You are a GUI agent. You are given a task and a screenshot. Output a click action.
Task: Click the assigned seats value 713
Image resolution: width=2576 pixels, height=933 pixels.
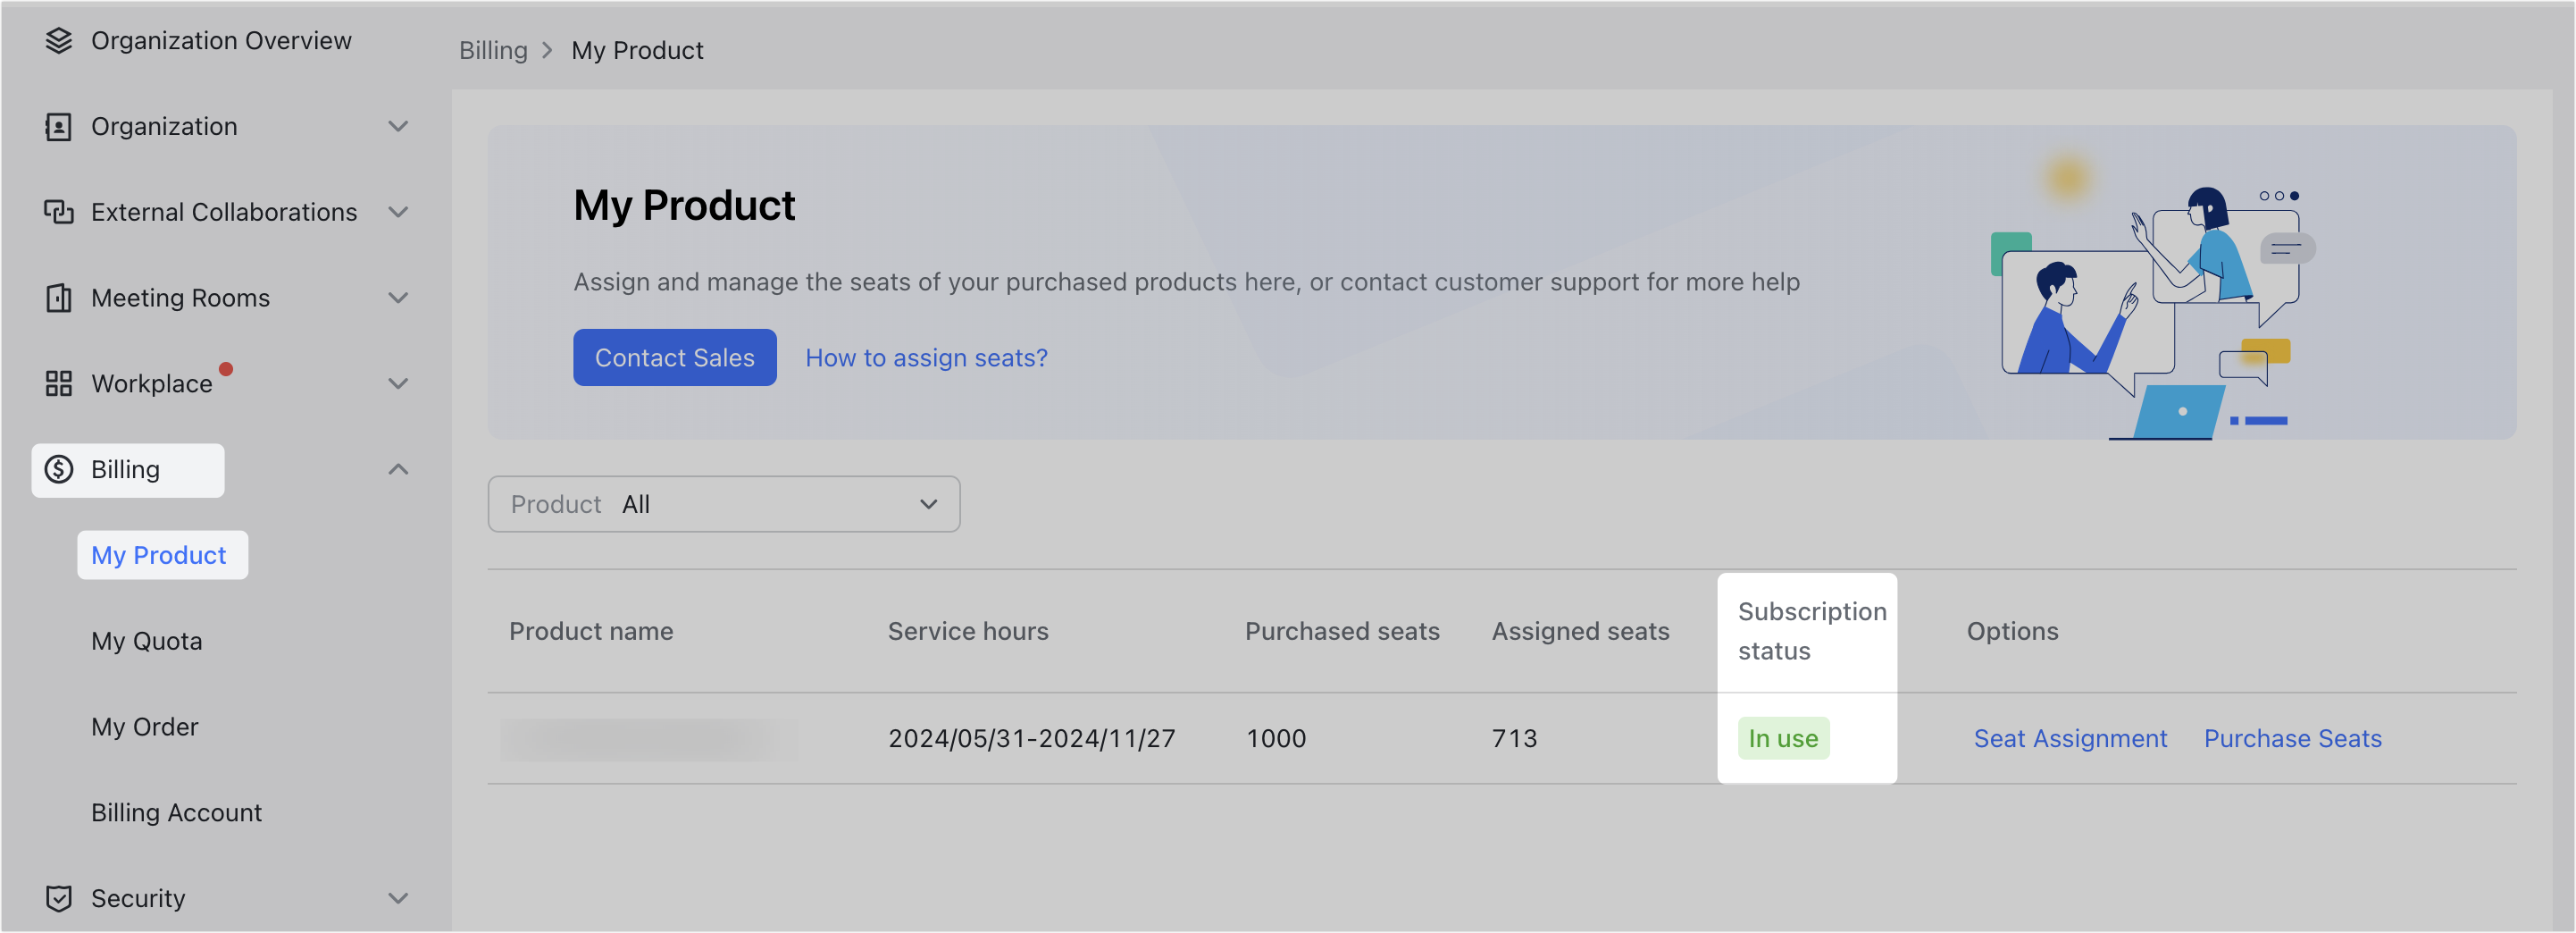click(x=1514, y=739)
